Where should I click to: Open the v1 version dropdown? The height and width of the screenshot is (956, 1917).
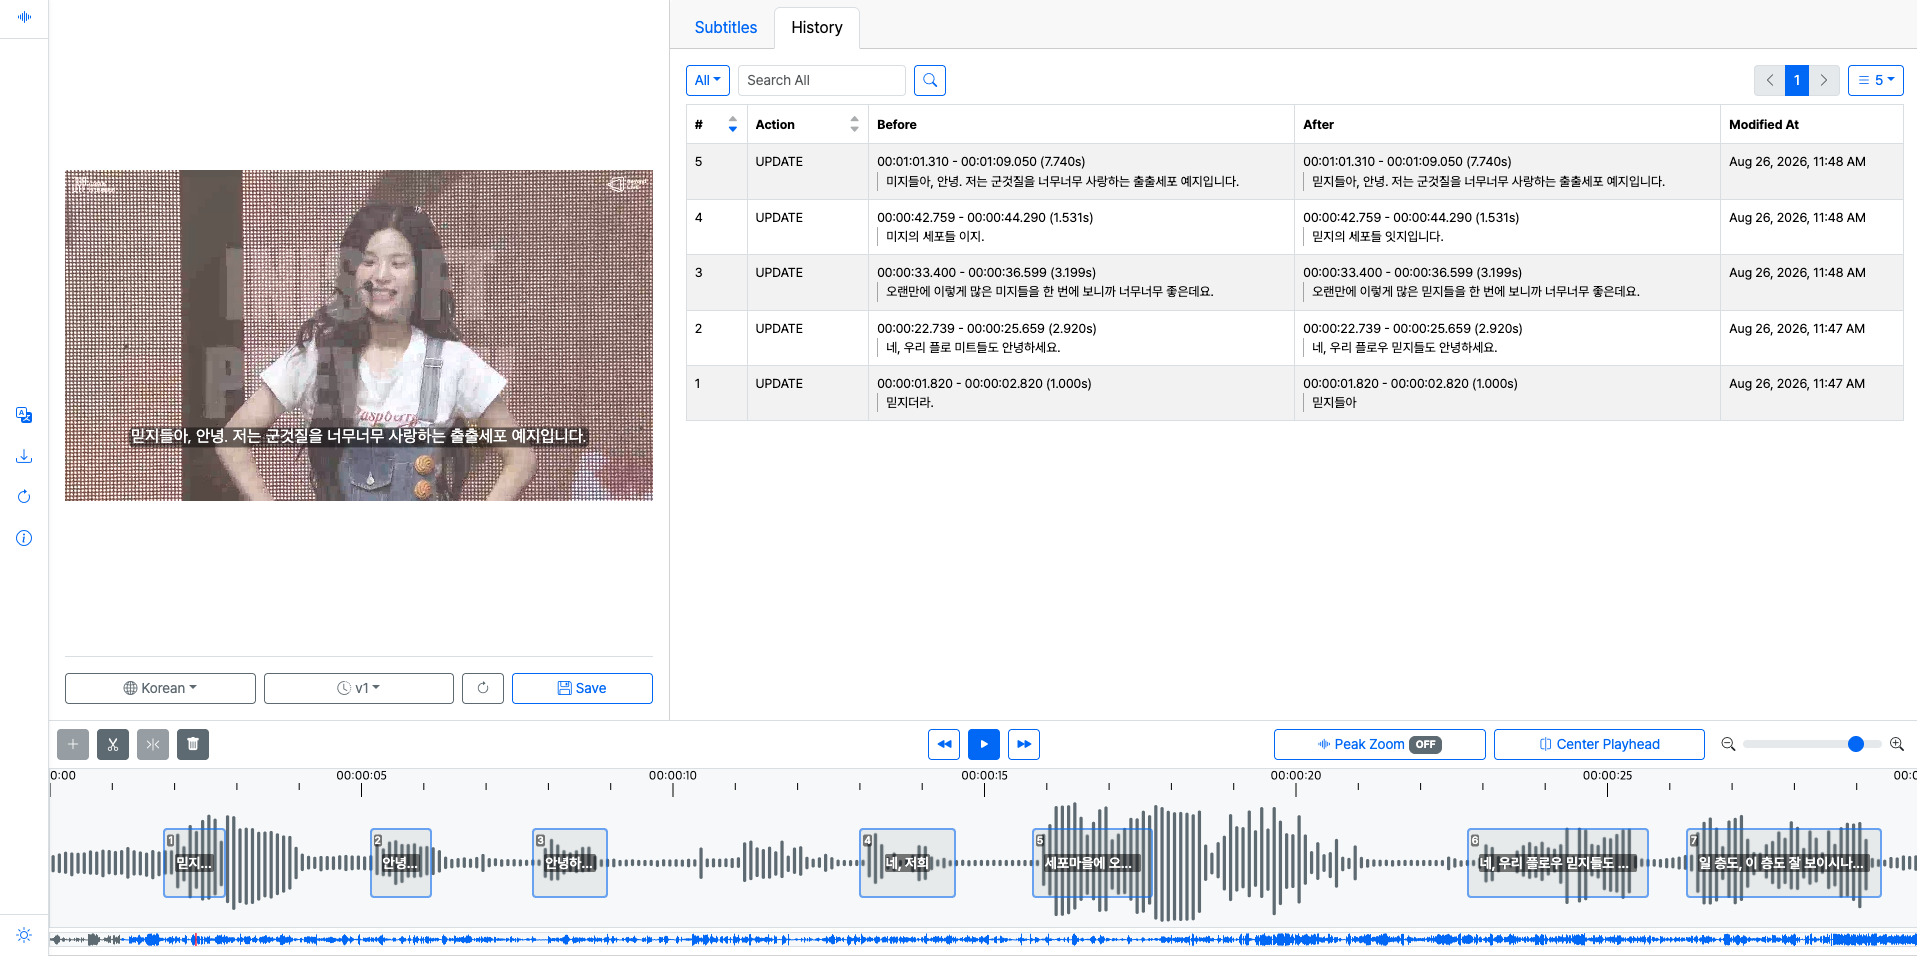click(359, 688)
